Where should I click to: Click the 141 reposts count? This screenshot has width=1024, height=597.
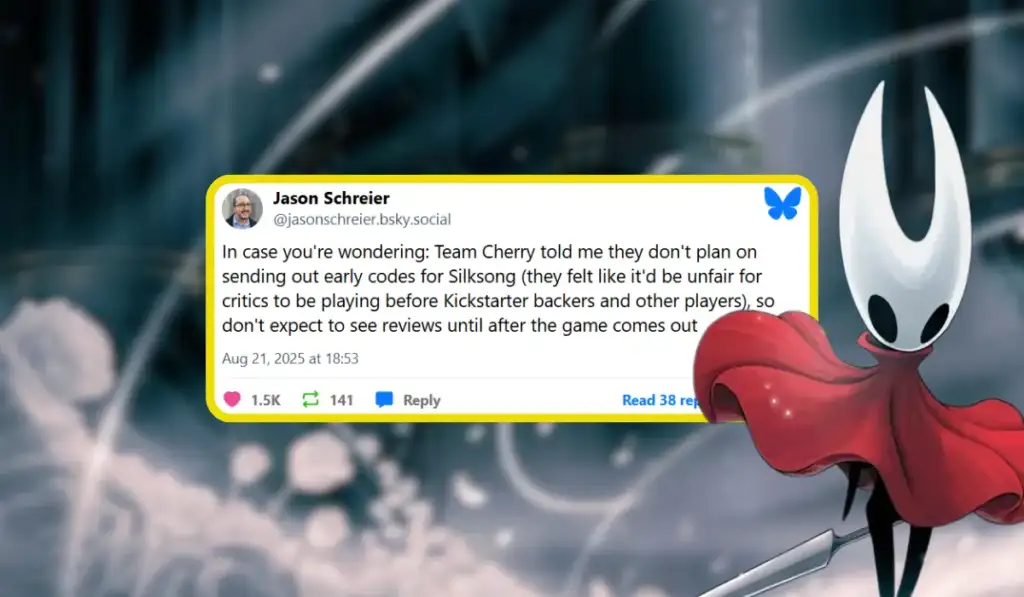tap(342, 400)
